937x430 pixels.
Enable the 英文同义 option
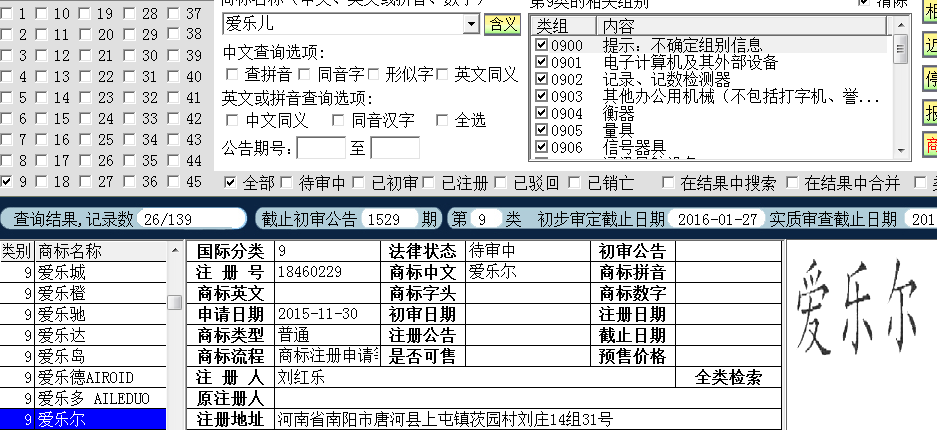(x=442, y=75)
